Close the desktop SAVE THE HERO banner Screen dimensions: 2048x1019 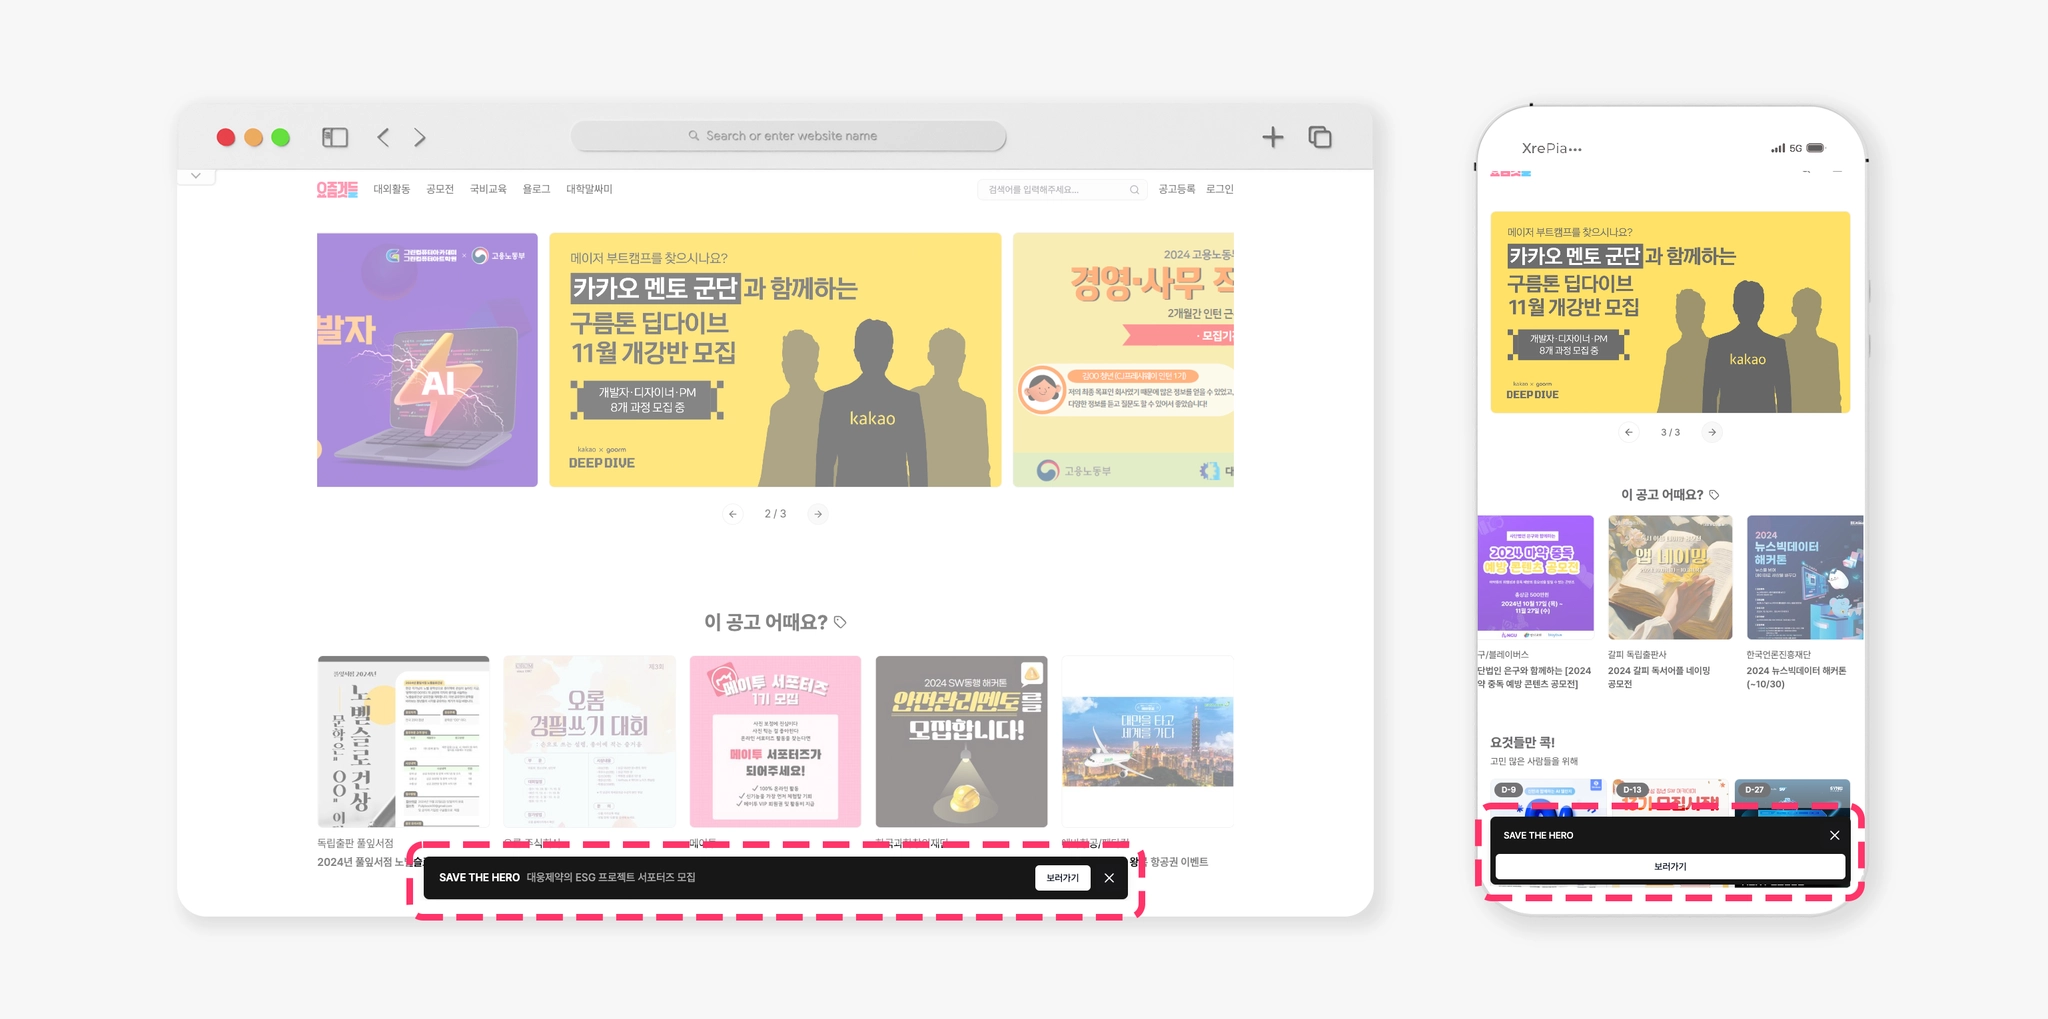coord(1109,878)
